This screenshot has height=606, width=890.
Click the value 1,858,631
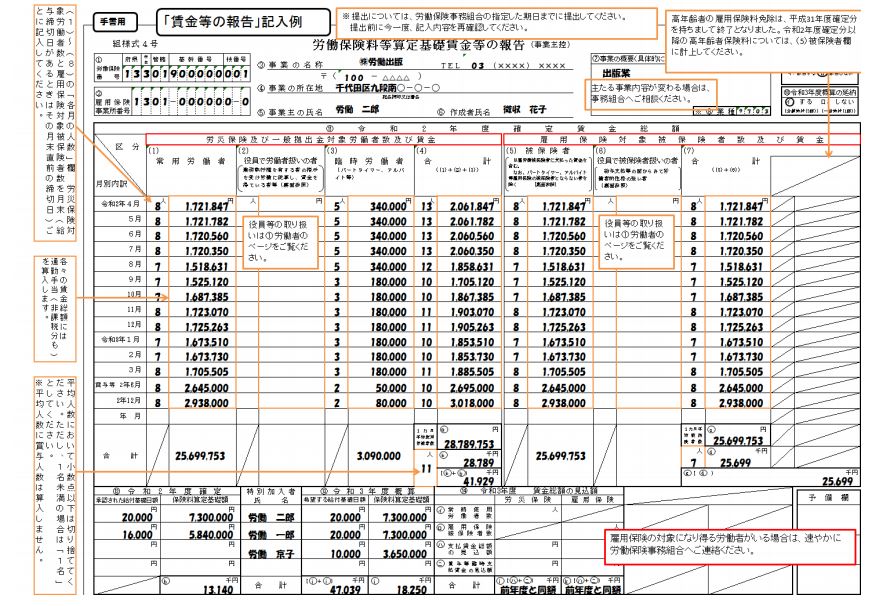[x=472, y=267]
